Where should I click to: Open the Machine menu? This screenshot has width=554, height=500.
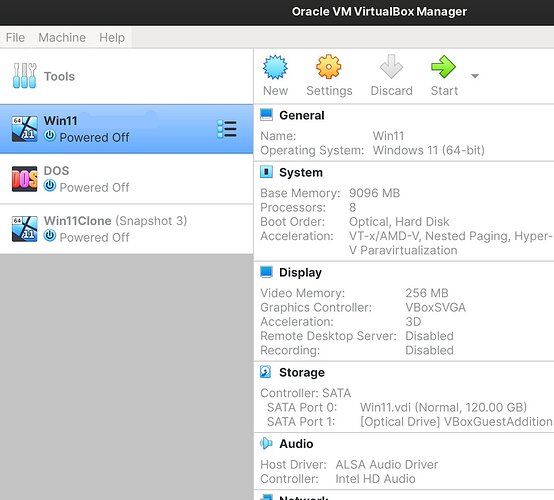pos(62,37)
